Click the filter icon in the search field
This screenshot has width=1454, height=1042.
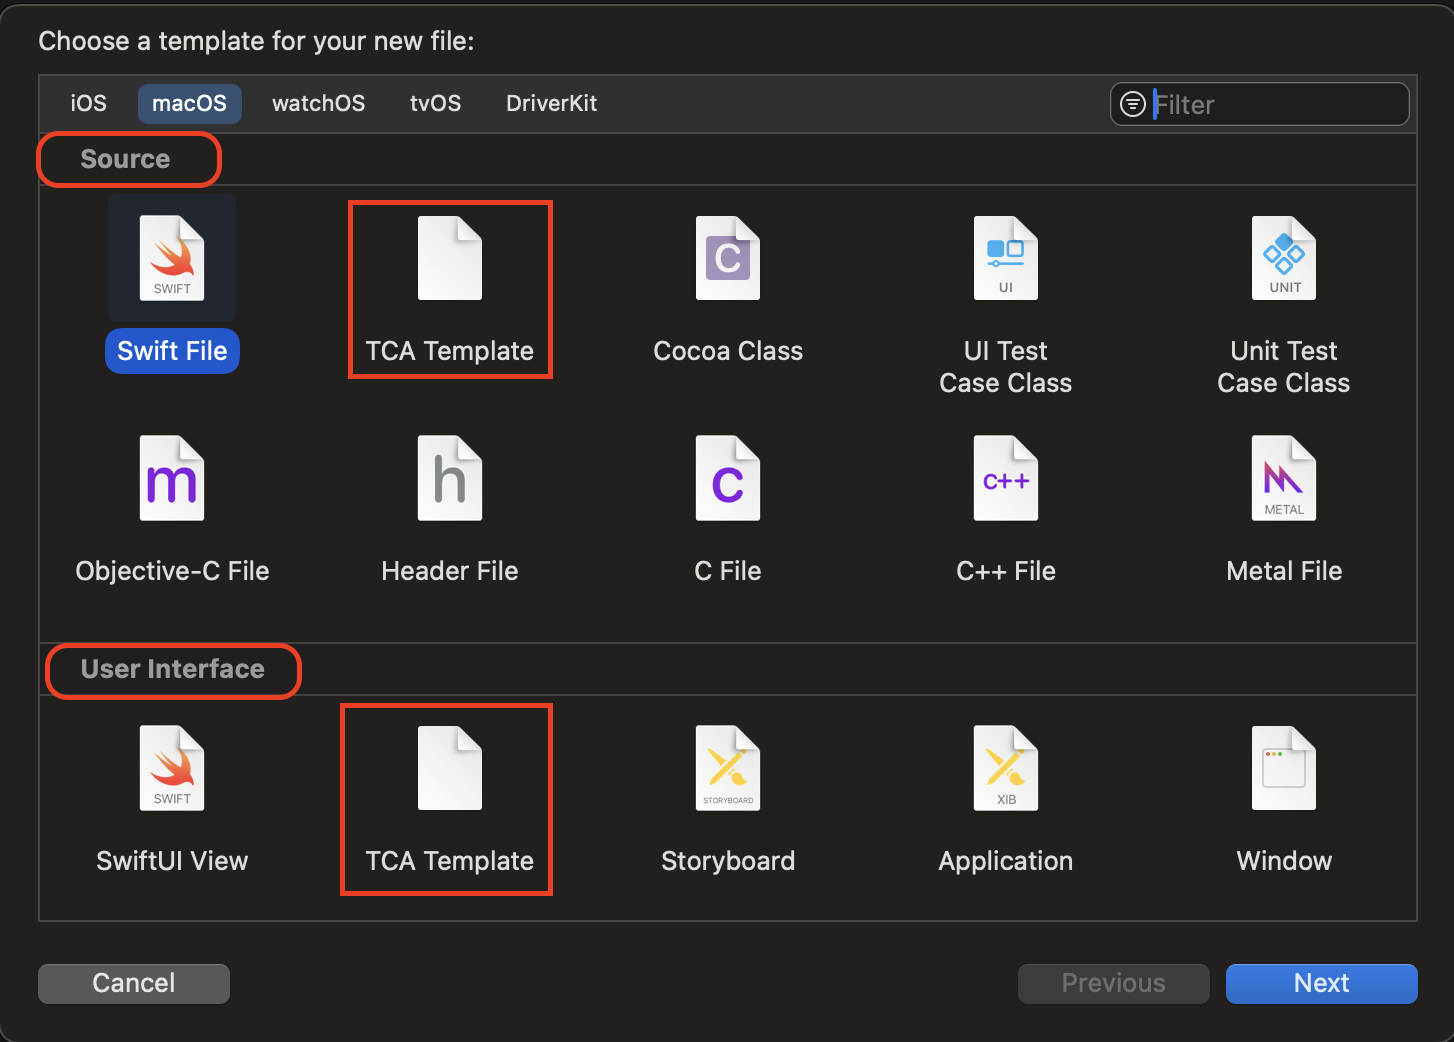[1132, 104]
